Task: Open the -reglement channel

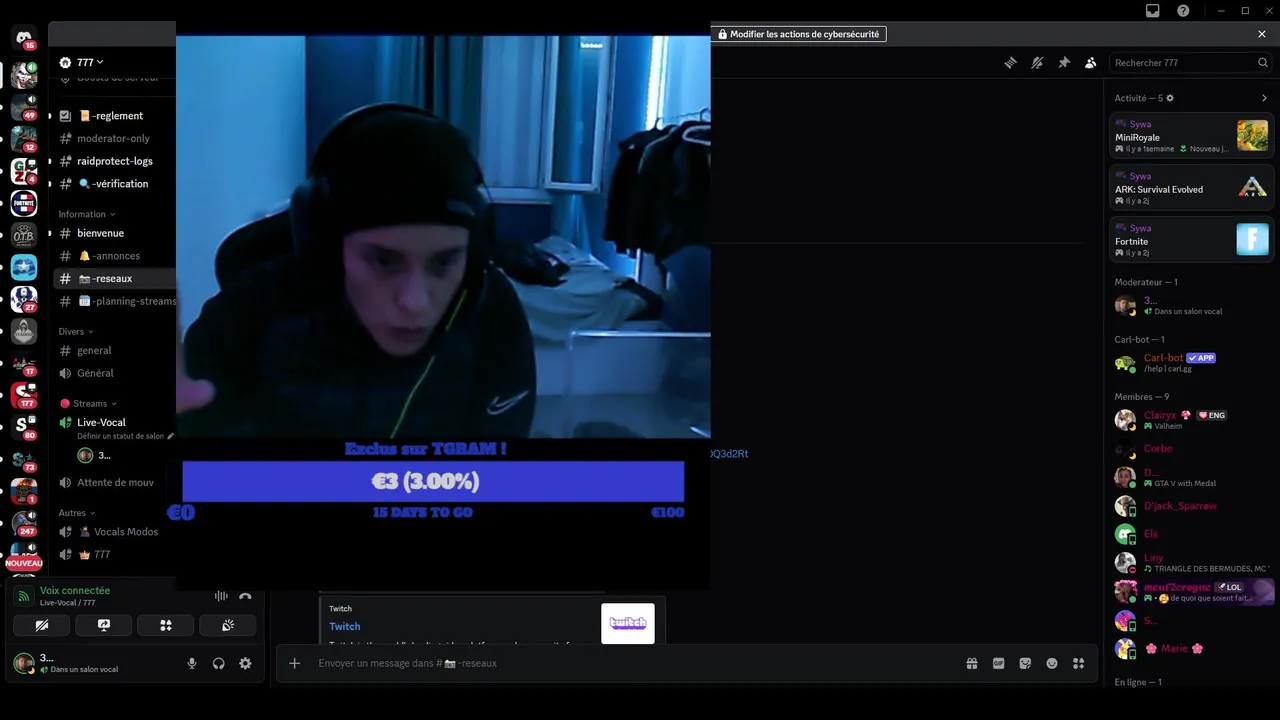Action: point(113,116)
